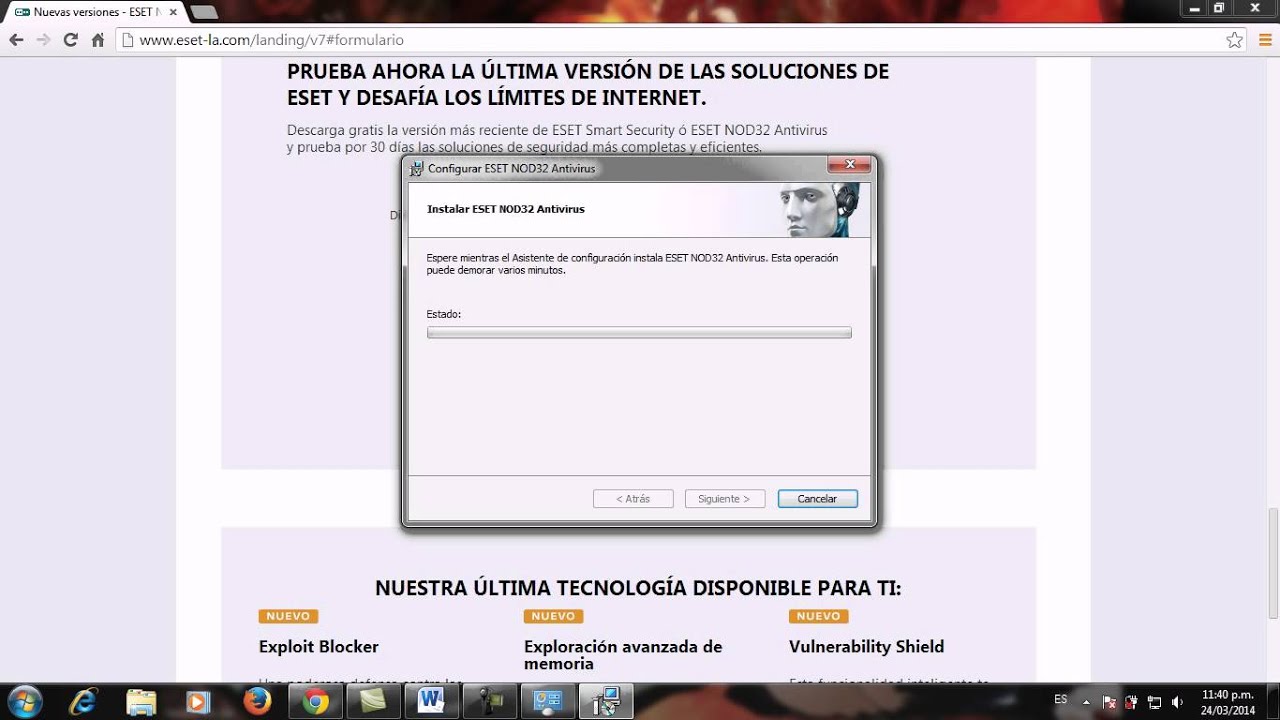Open Windows Explorer folder on the taskbar
The image size is (1280, 720).
(141, 702)
